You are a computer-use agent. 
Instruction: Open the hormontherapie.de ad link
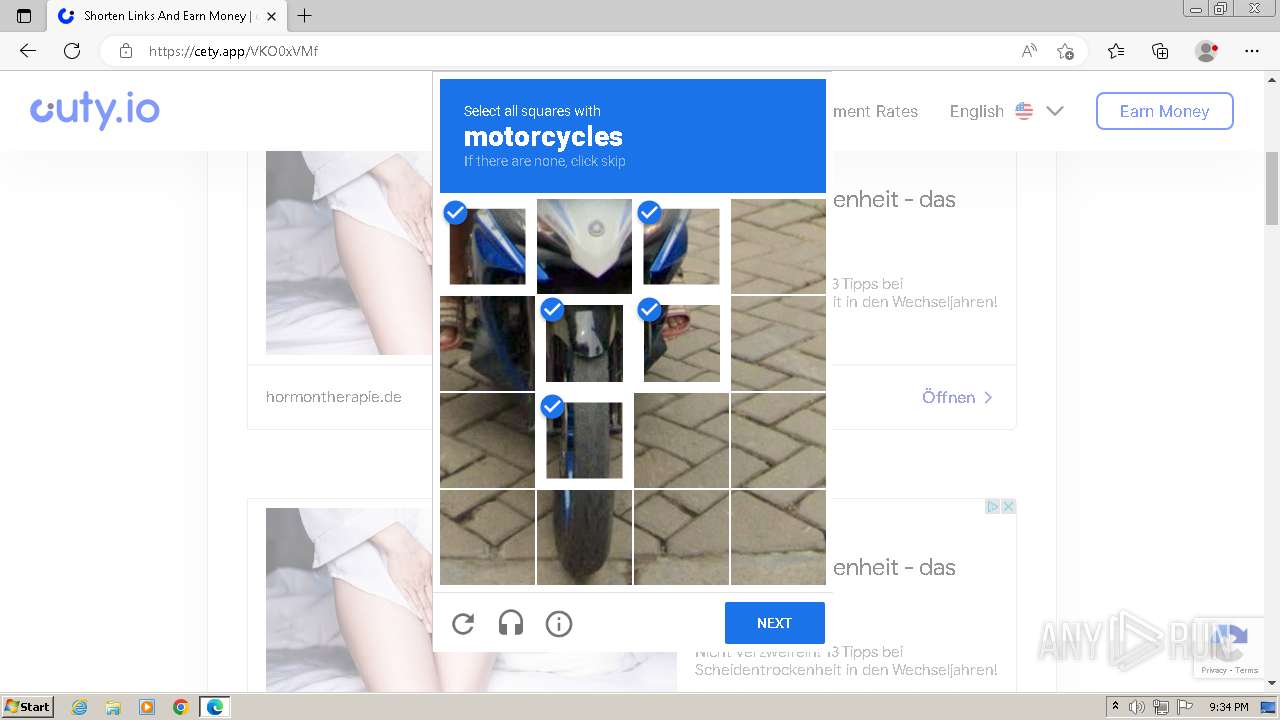pos(334,397)
